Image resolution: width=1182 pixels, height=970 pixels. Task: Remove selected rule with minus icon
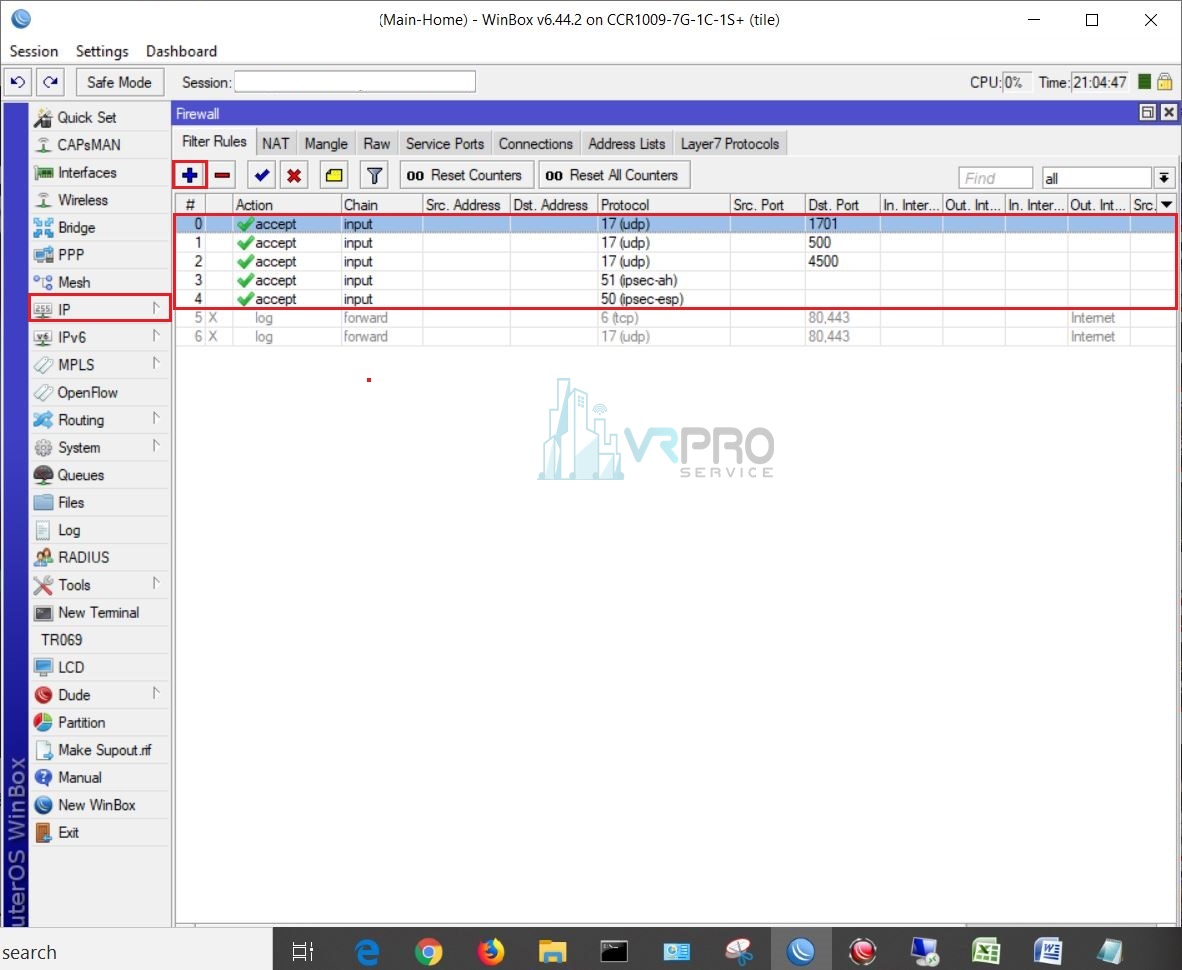tap(222, 176)
